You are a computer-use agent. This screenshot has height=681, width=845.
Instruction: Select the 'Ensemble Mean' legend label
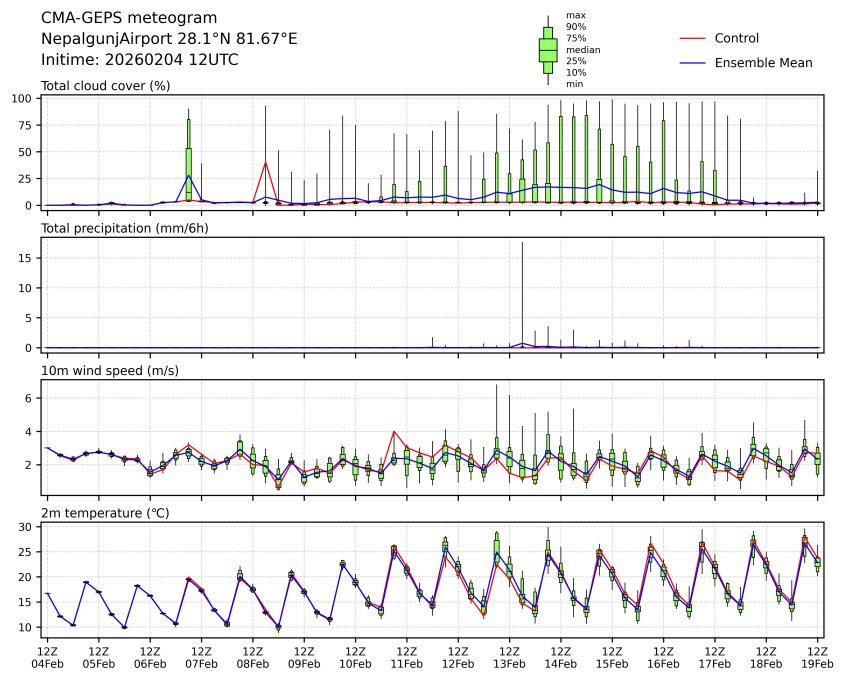pos(763,63)
